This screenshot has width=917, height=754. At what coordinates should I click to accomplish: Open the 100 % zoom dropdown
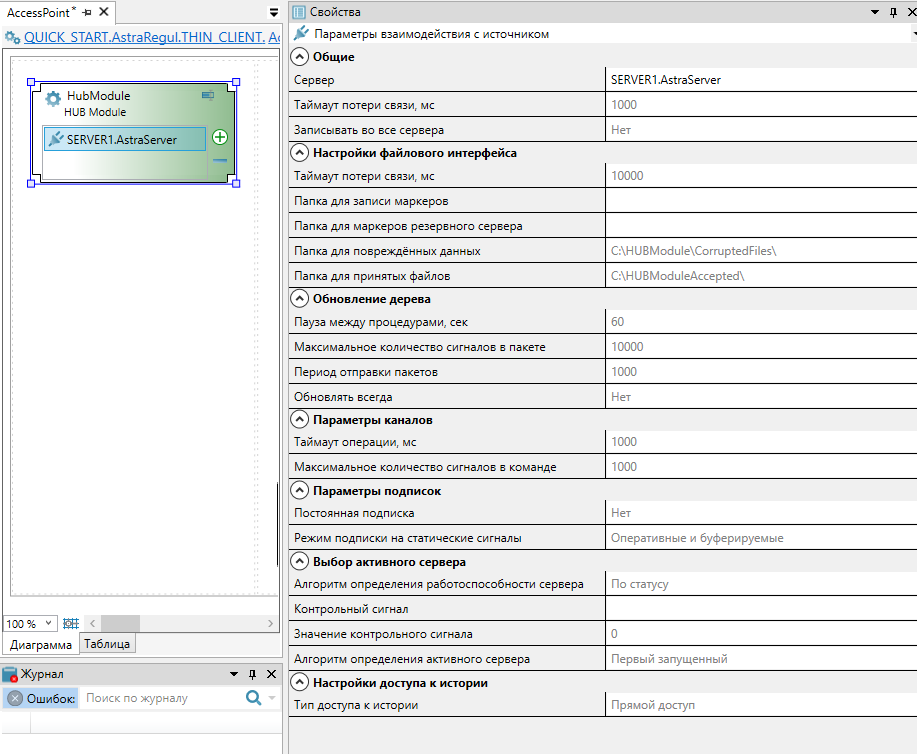point(49,624)
